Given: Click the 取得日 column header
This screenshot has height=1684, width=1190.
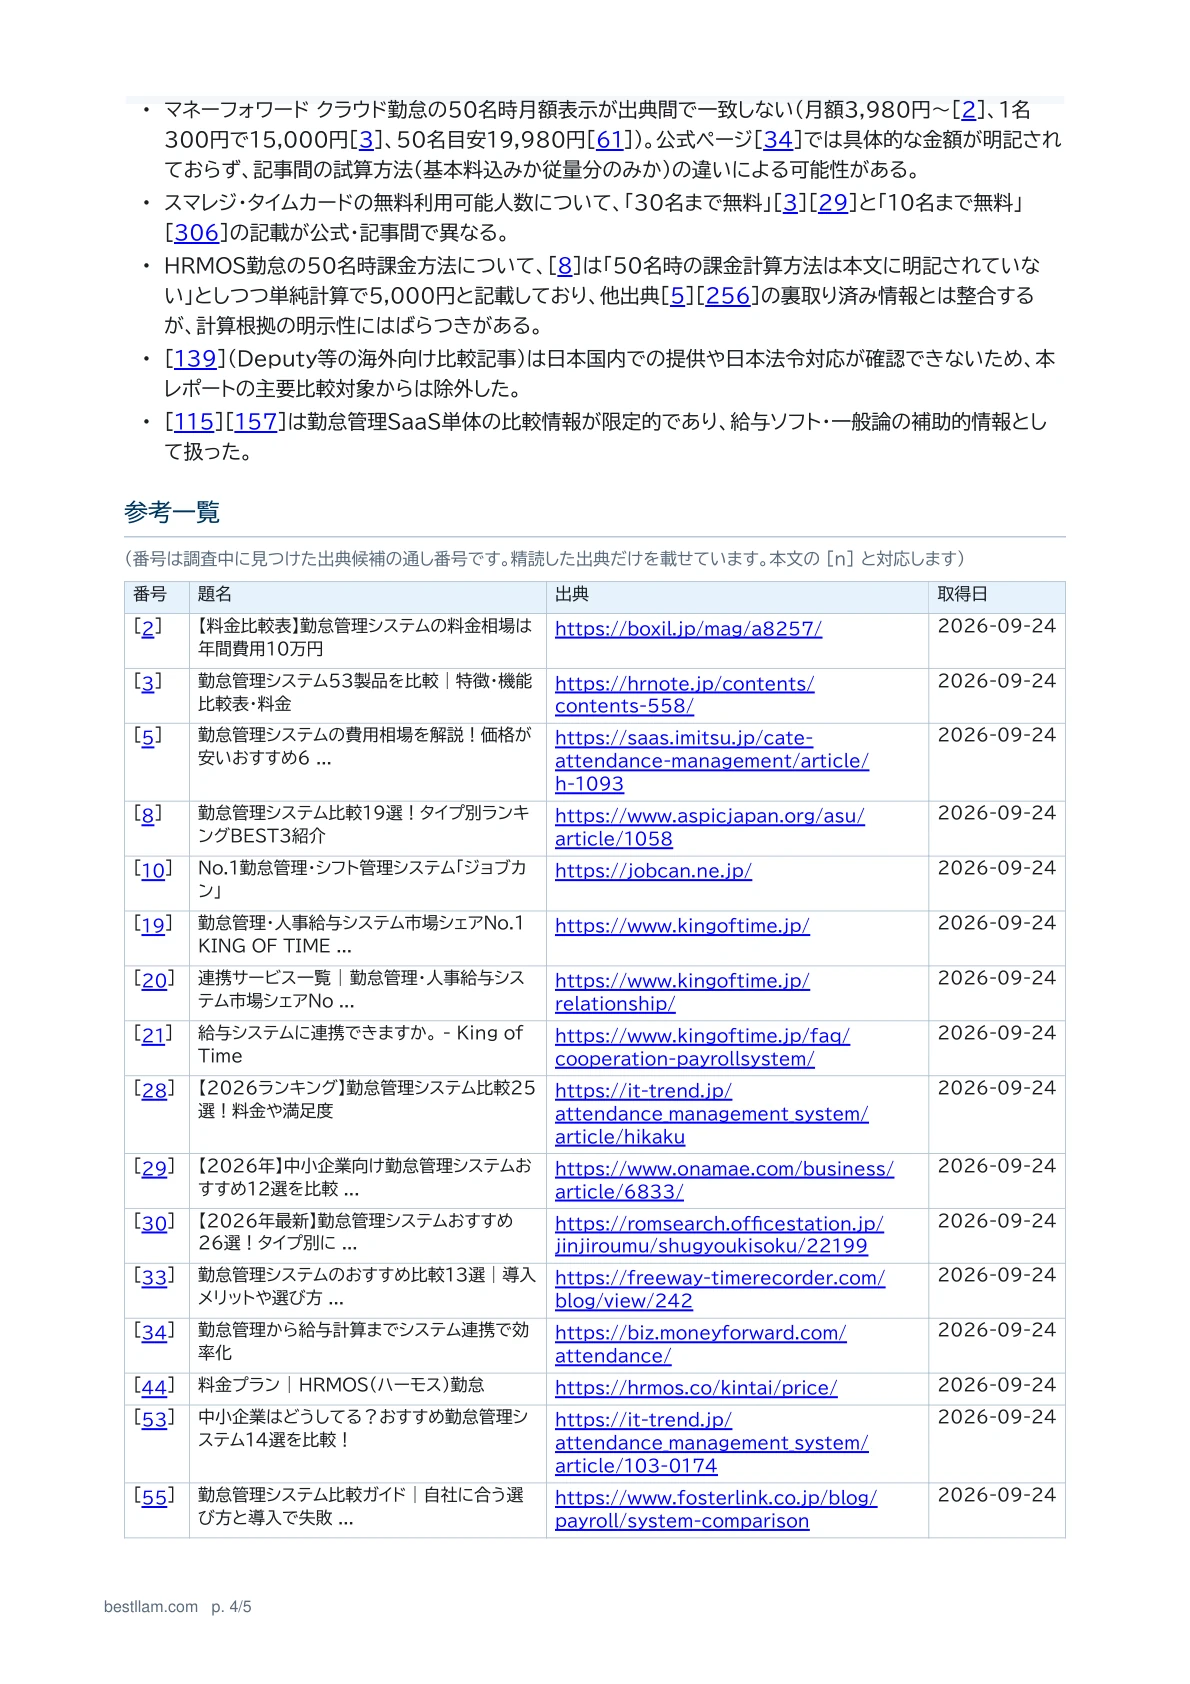Looking at the screenshot, I should point(963,594).
